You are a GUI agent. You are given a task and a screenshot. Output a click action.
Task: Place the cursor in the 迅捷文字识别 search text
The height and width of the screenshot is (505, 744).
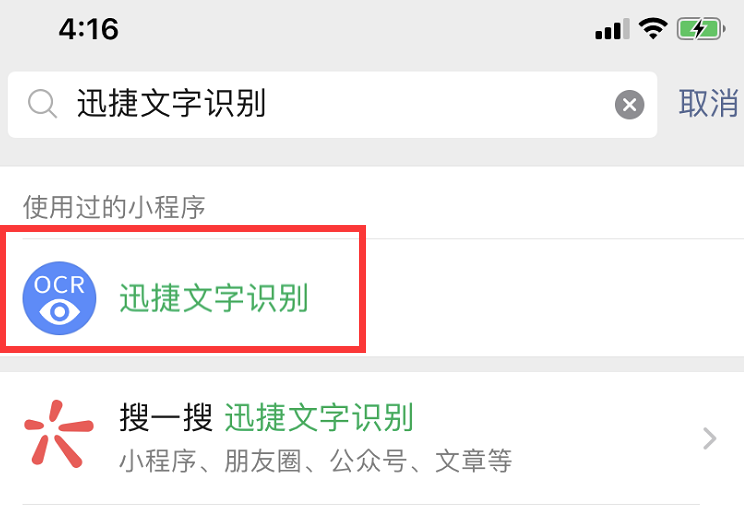pyautogui.click(x=171, y=103)
